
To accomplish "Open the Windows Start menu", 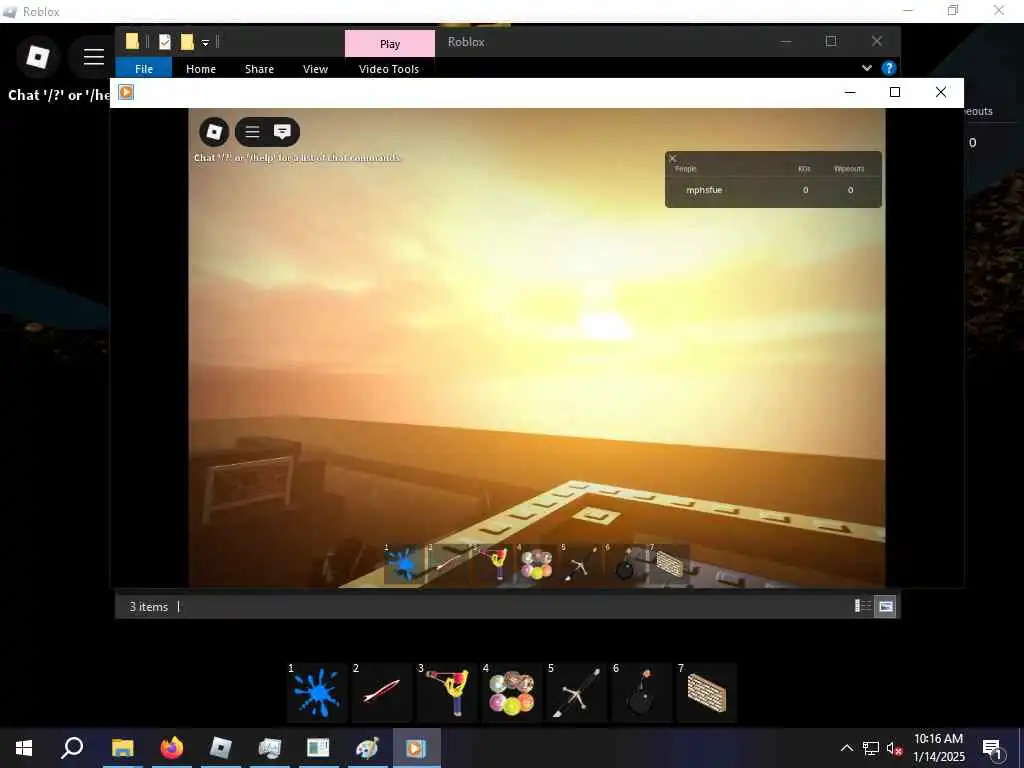I will (x=24, y=748).
